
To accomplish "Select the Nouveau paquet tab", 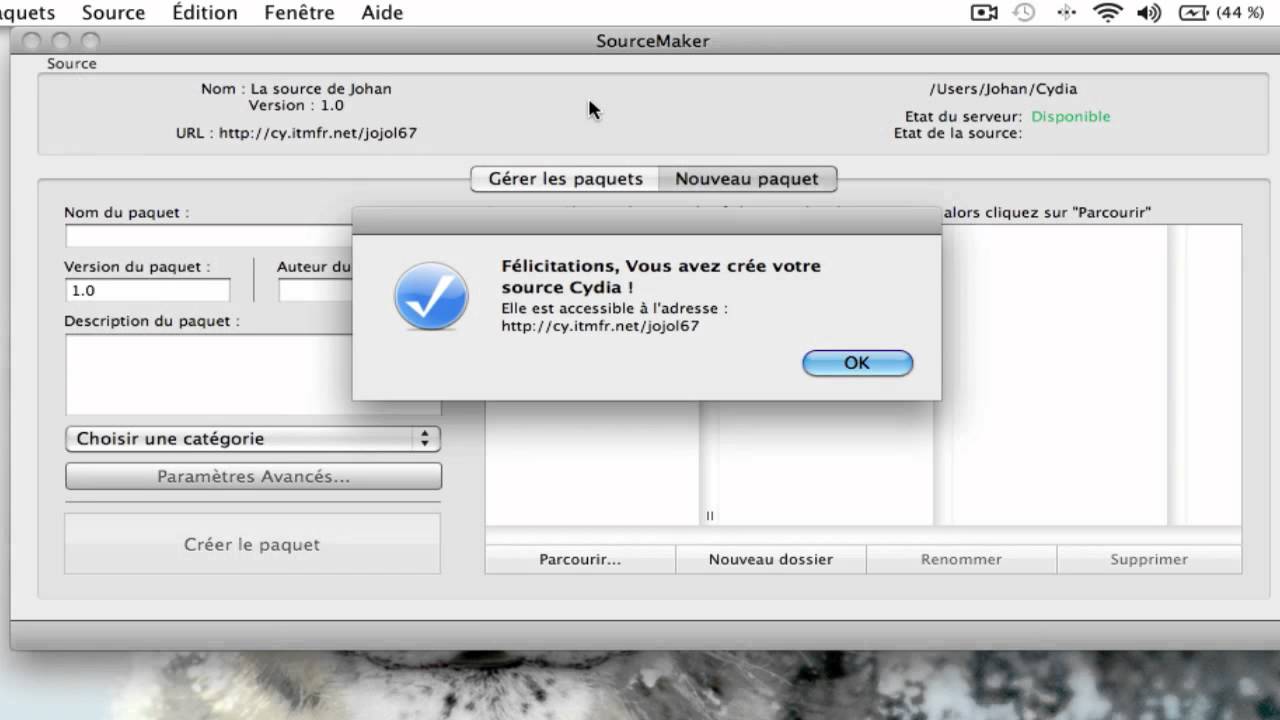I will [747, 179].
